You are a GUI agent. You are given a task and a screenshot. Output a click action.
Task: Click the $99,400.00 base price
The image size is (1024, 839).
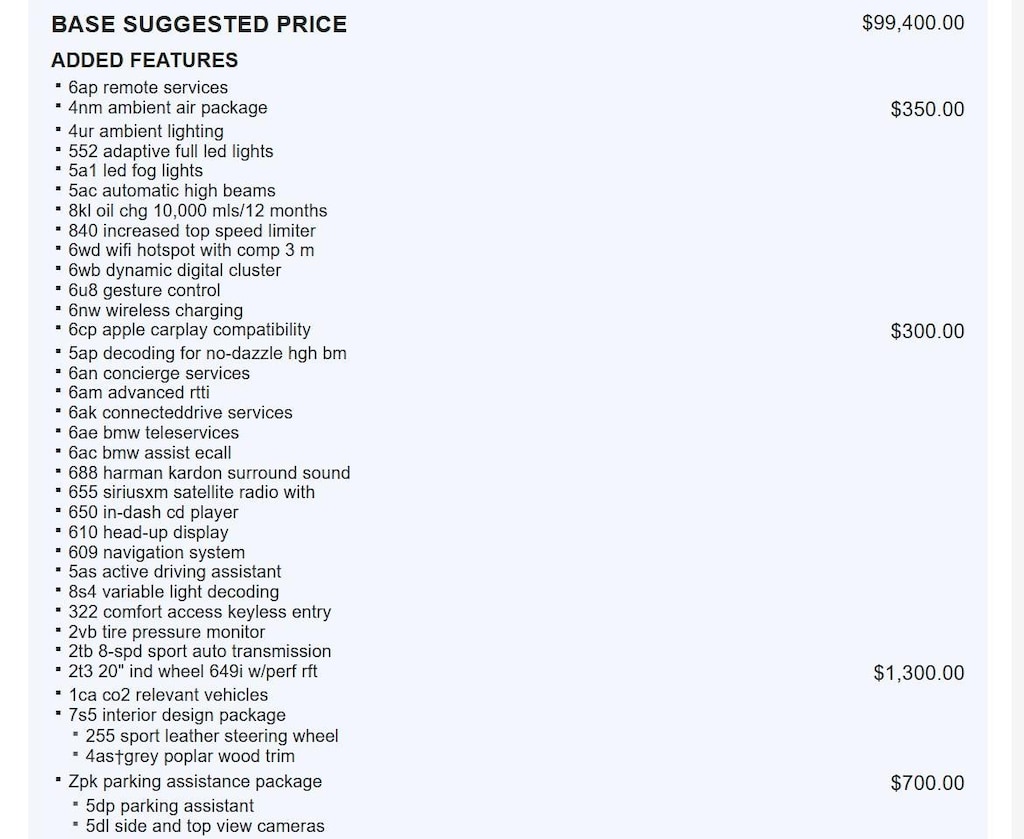913,22
